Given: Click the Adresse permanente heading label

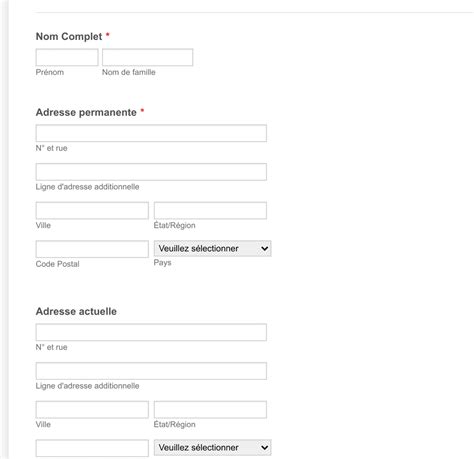Looking at the screenshot, I should click(x=86, y=112).
